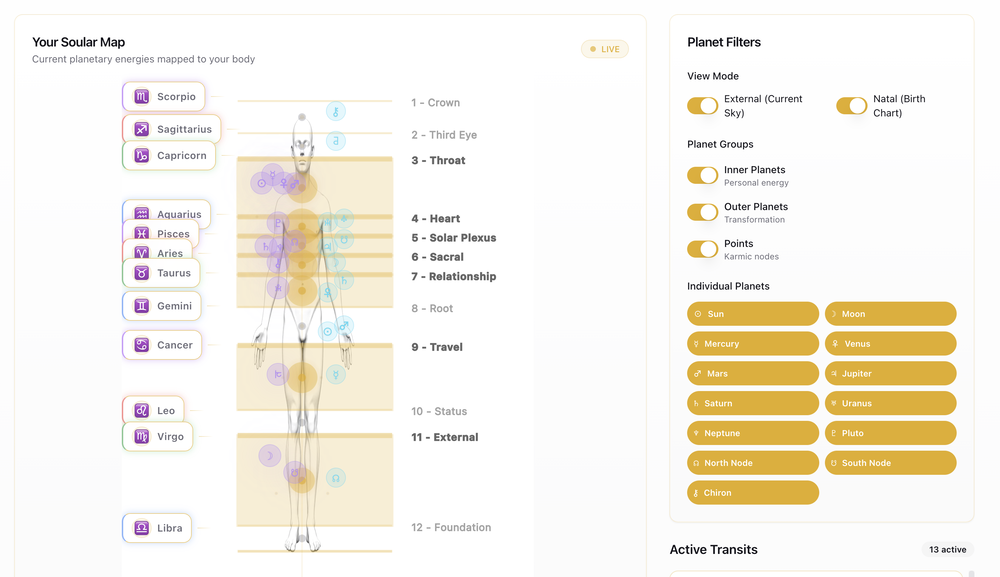Select the Mars planet icon
This screenshot has width=1000, height=577.
(696, 373)
